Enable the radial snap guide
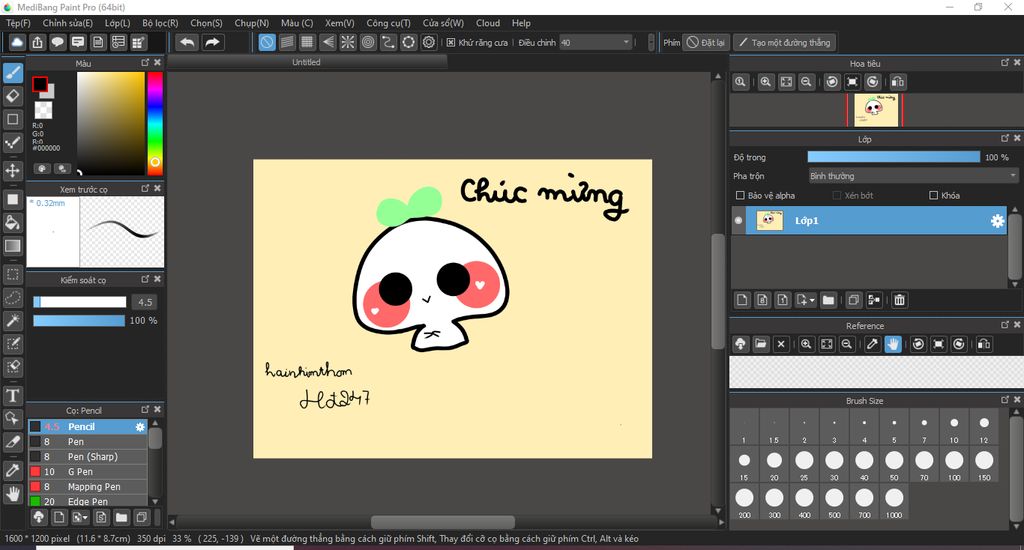 (x=347, y=42)
